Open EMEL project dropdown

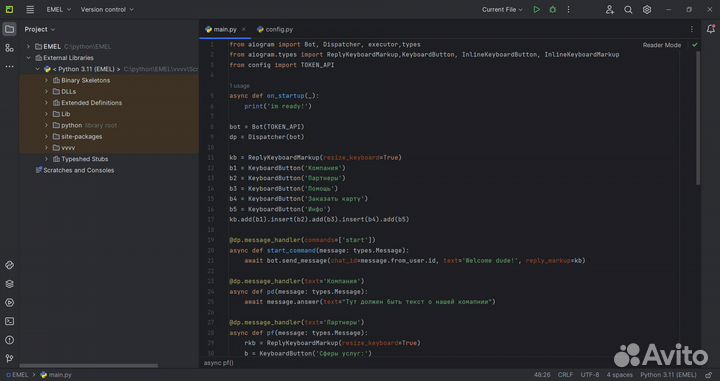(x=59, y=9)
